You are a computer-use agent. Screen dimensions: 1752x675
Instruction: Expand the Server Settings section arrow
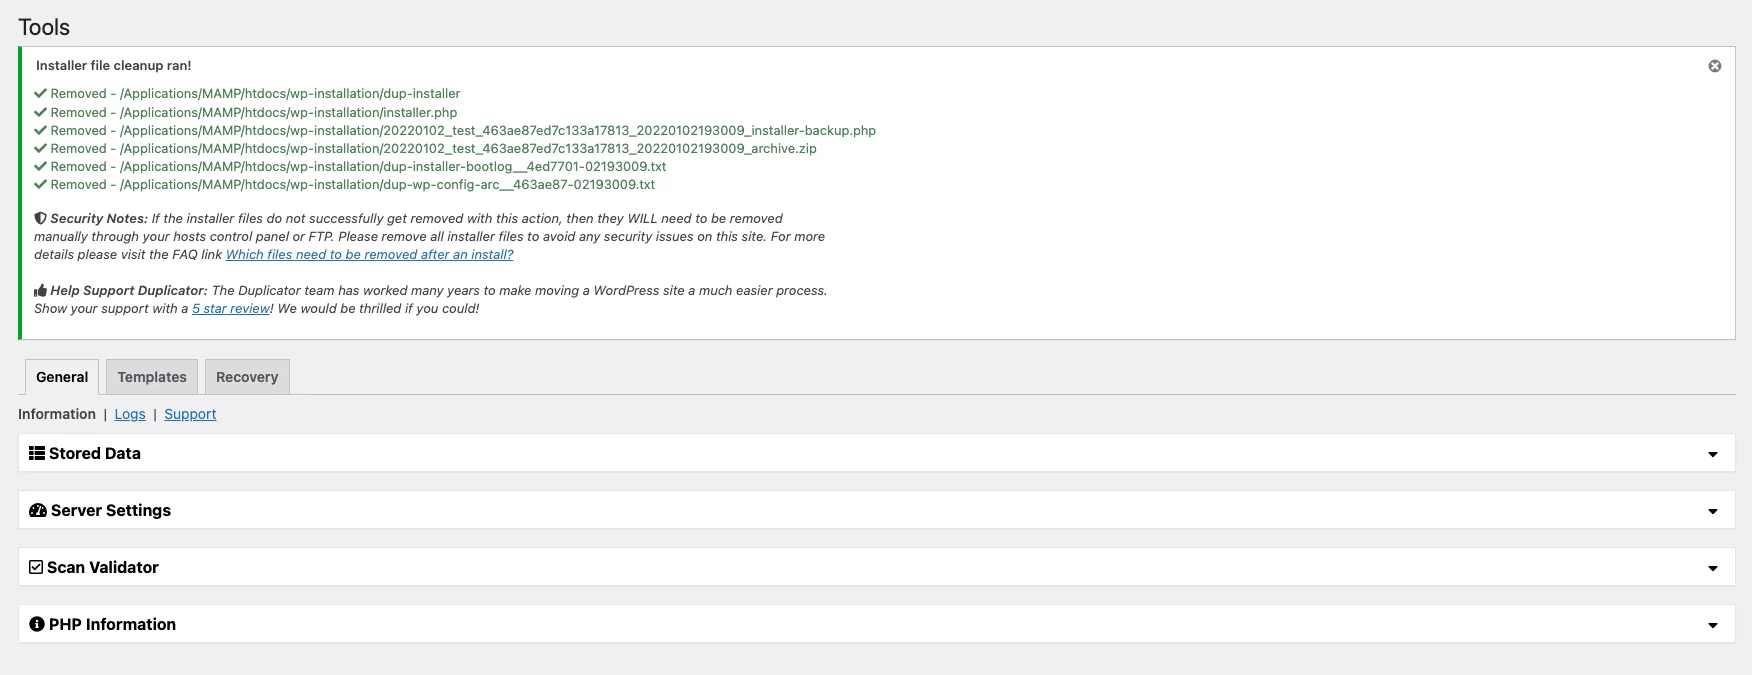click(x=1713, y=511)
